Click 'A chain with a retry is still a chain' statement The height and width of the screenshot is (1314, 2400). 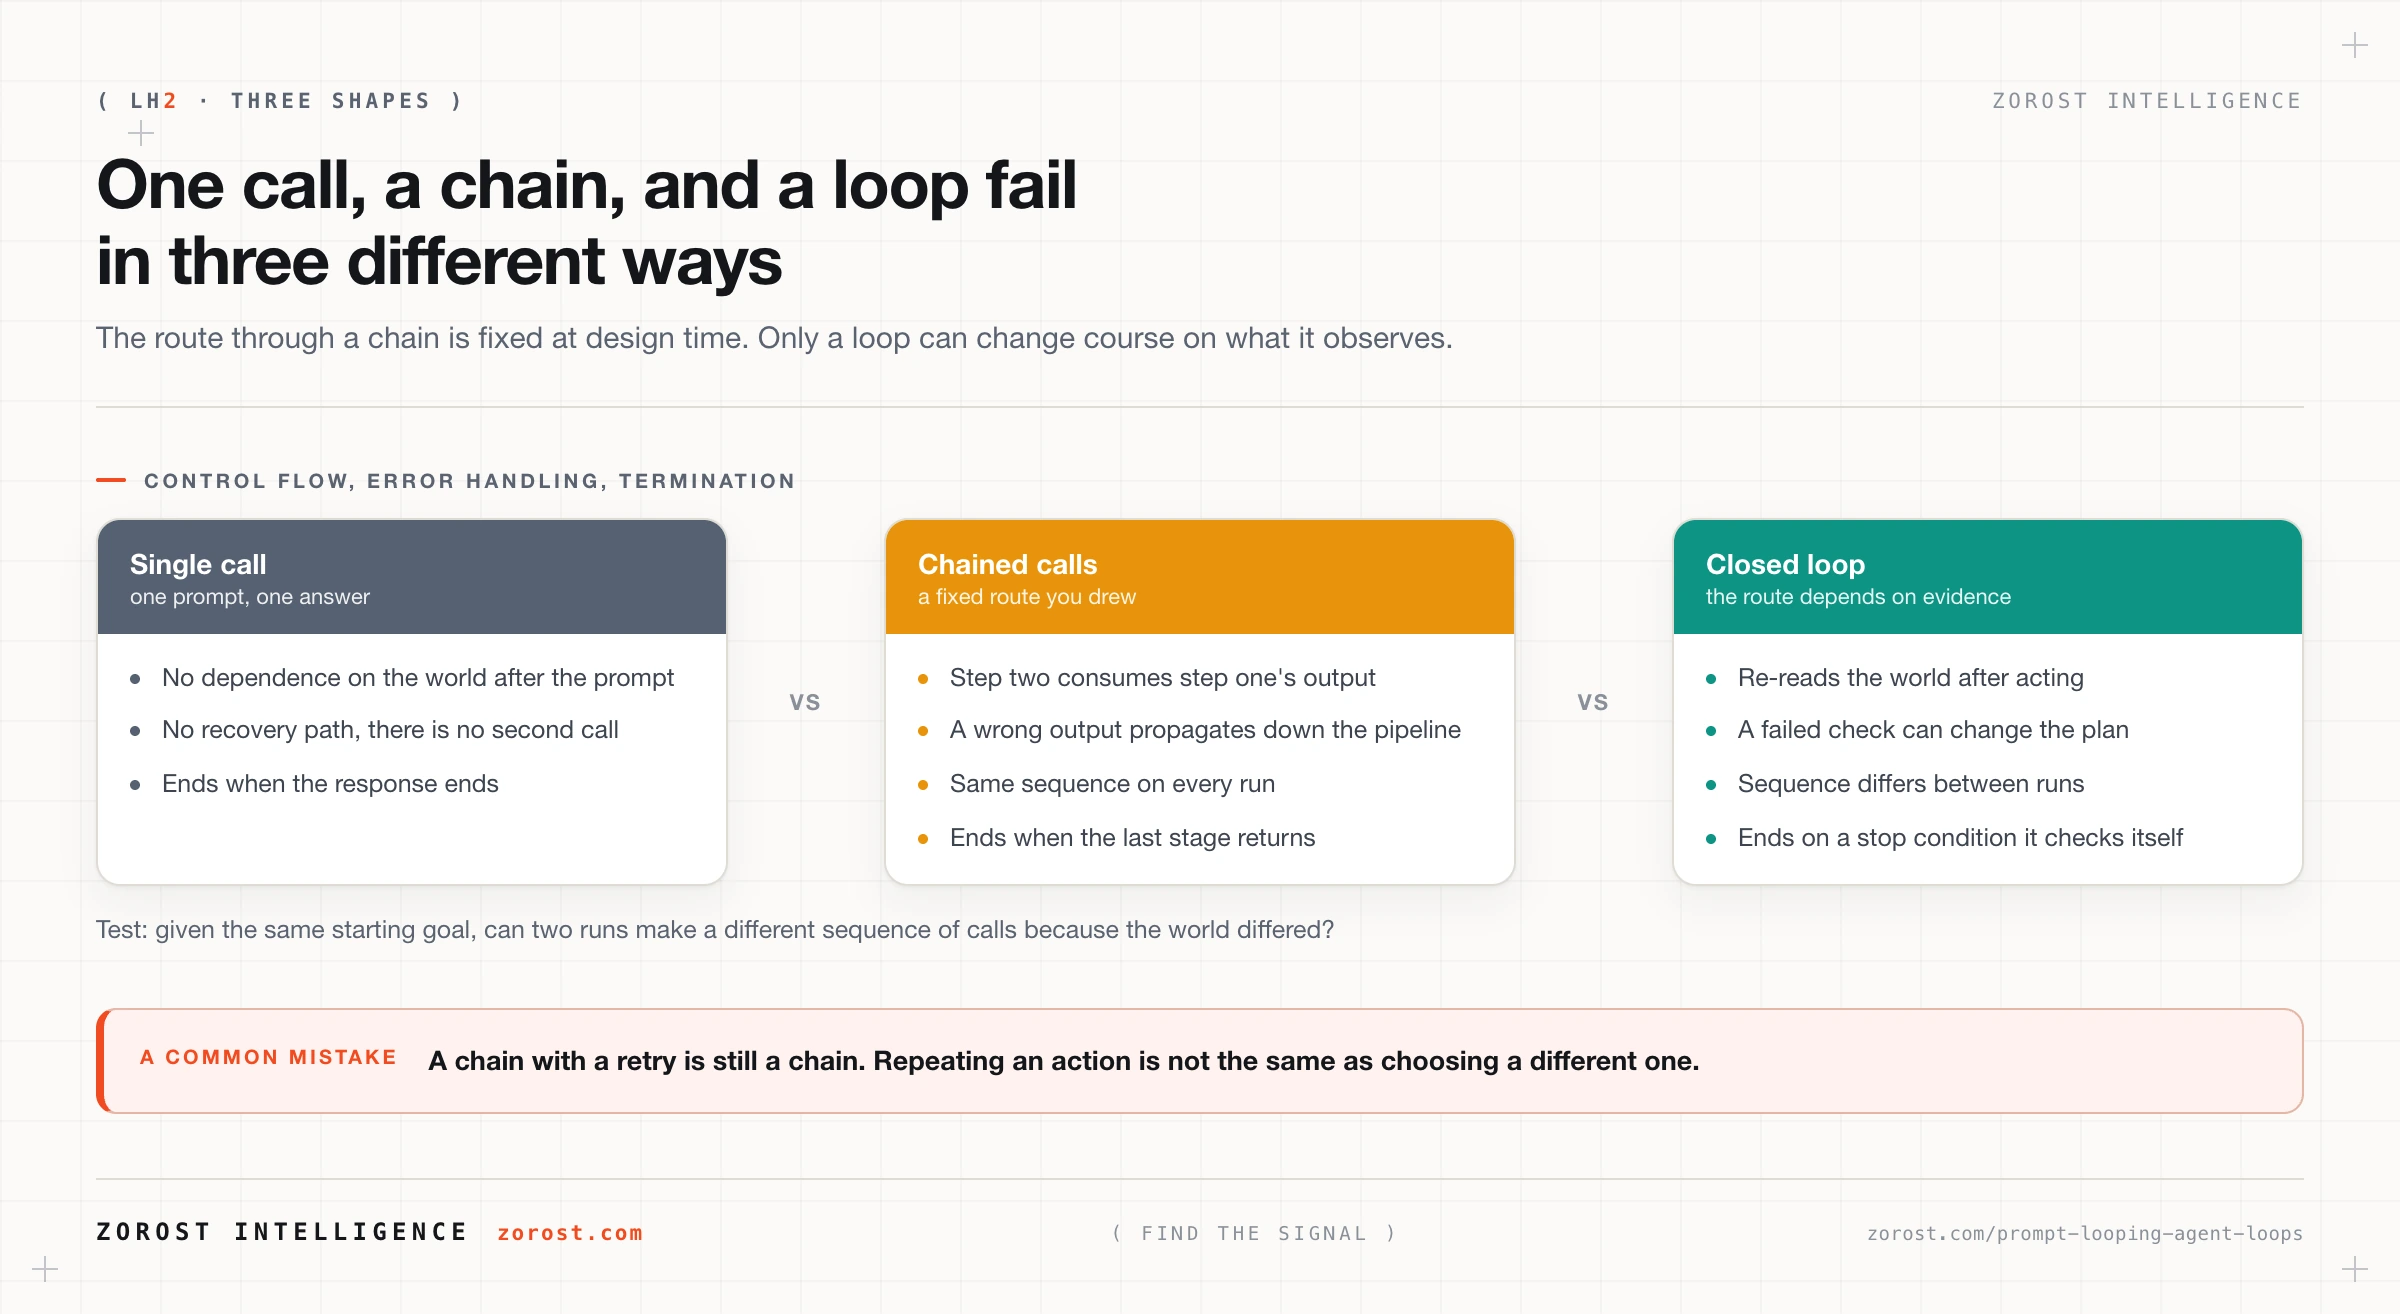click(1064, 1061)
